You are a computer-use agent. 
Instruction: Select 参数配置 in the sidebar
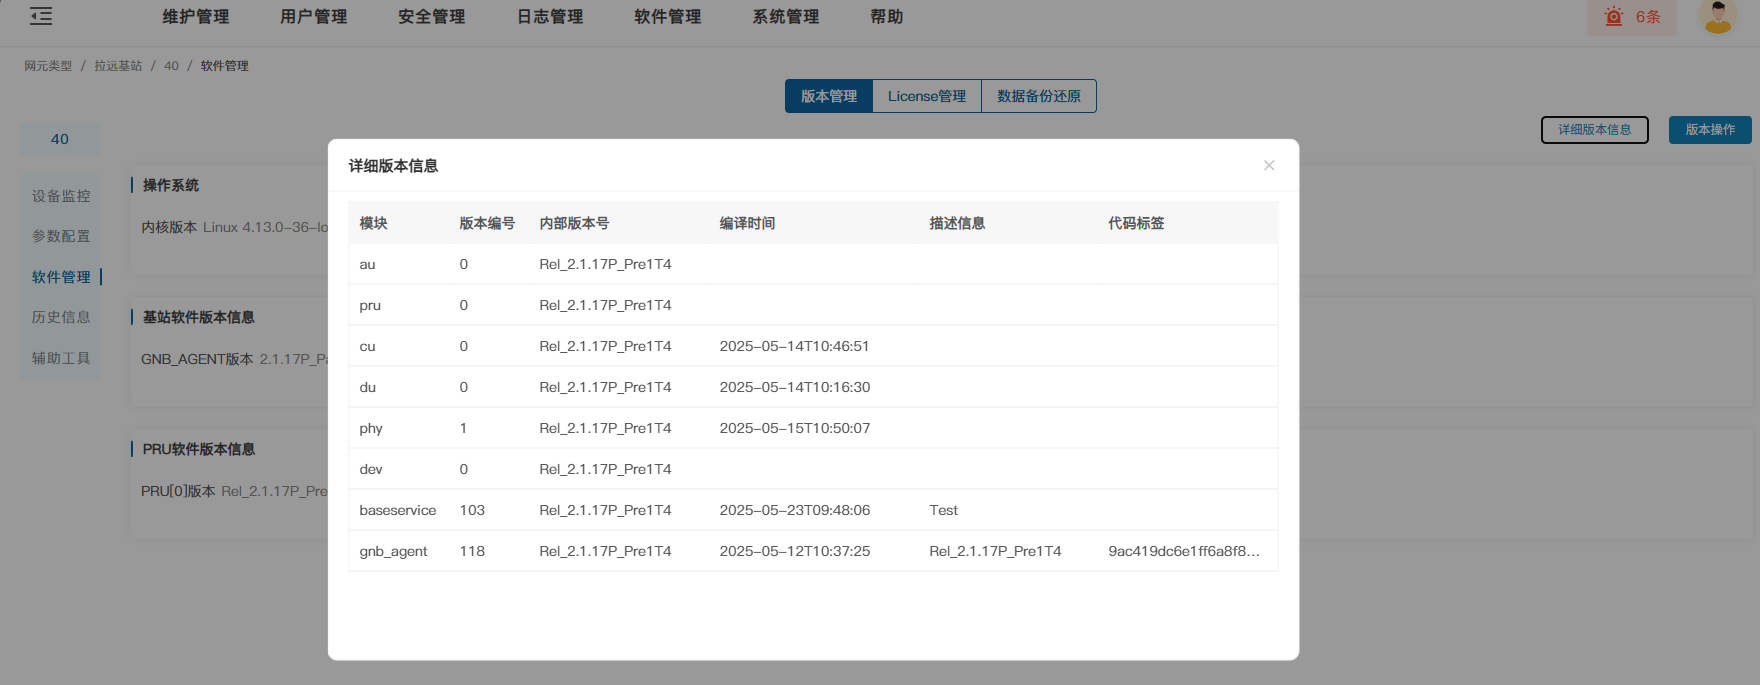61,236
